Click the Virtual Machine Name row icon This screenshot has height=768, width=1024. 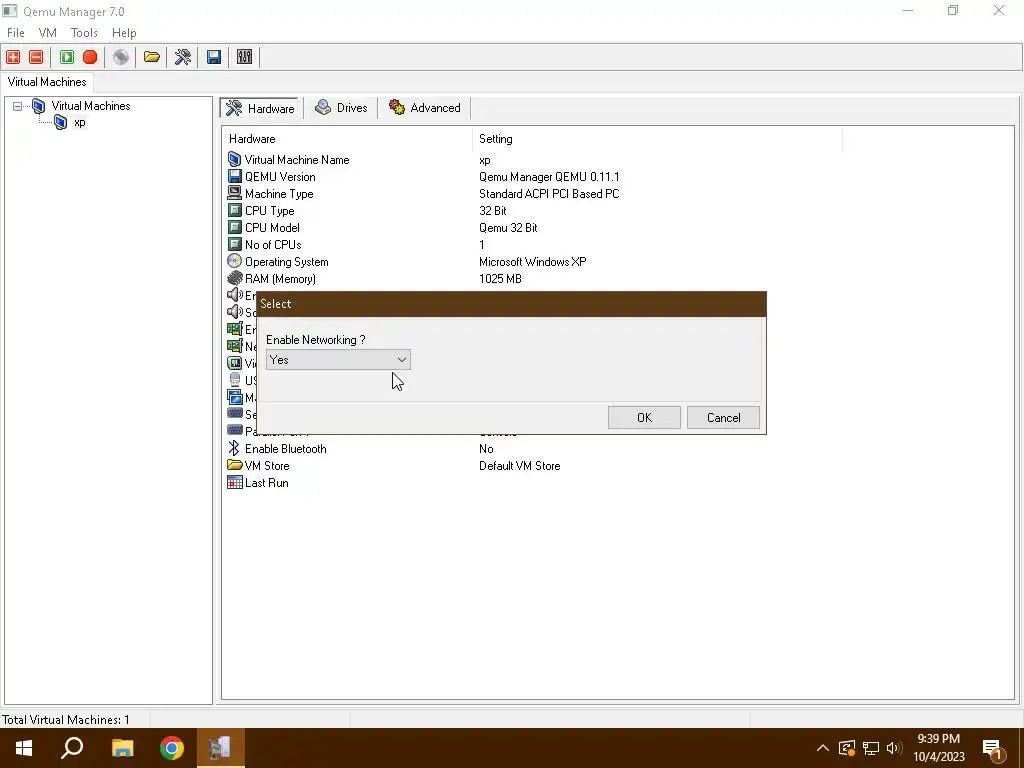pyautogui.click(x=234, y=159)
